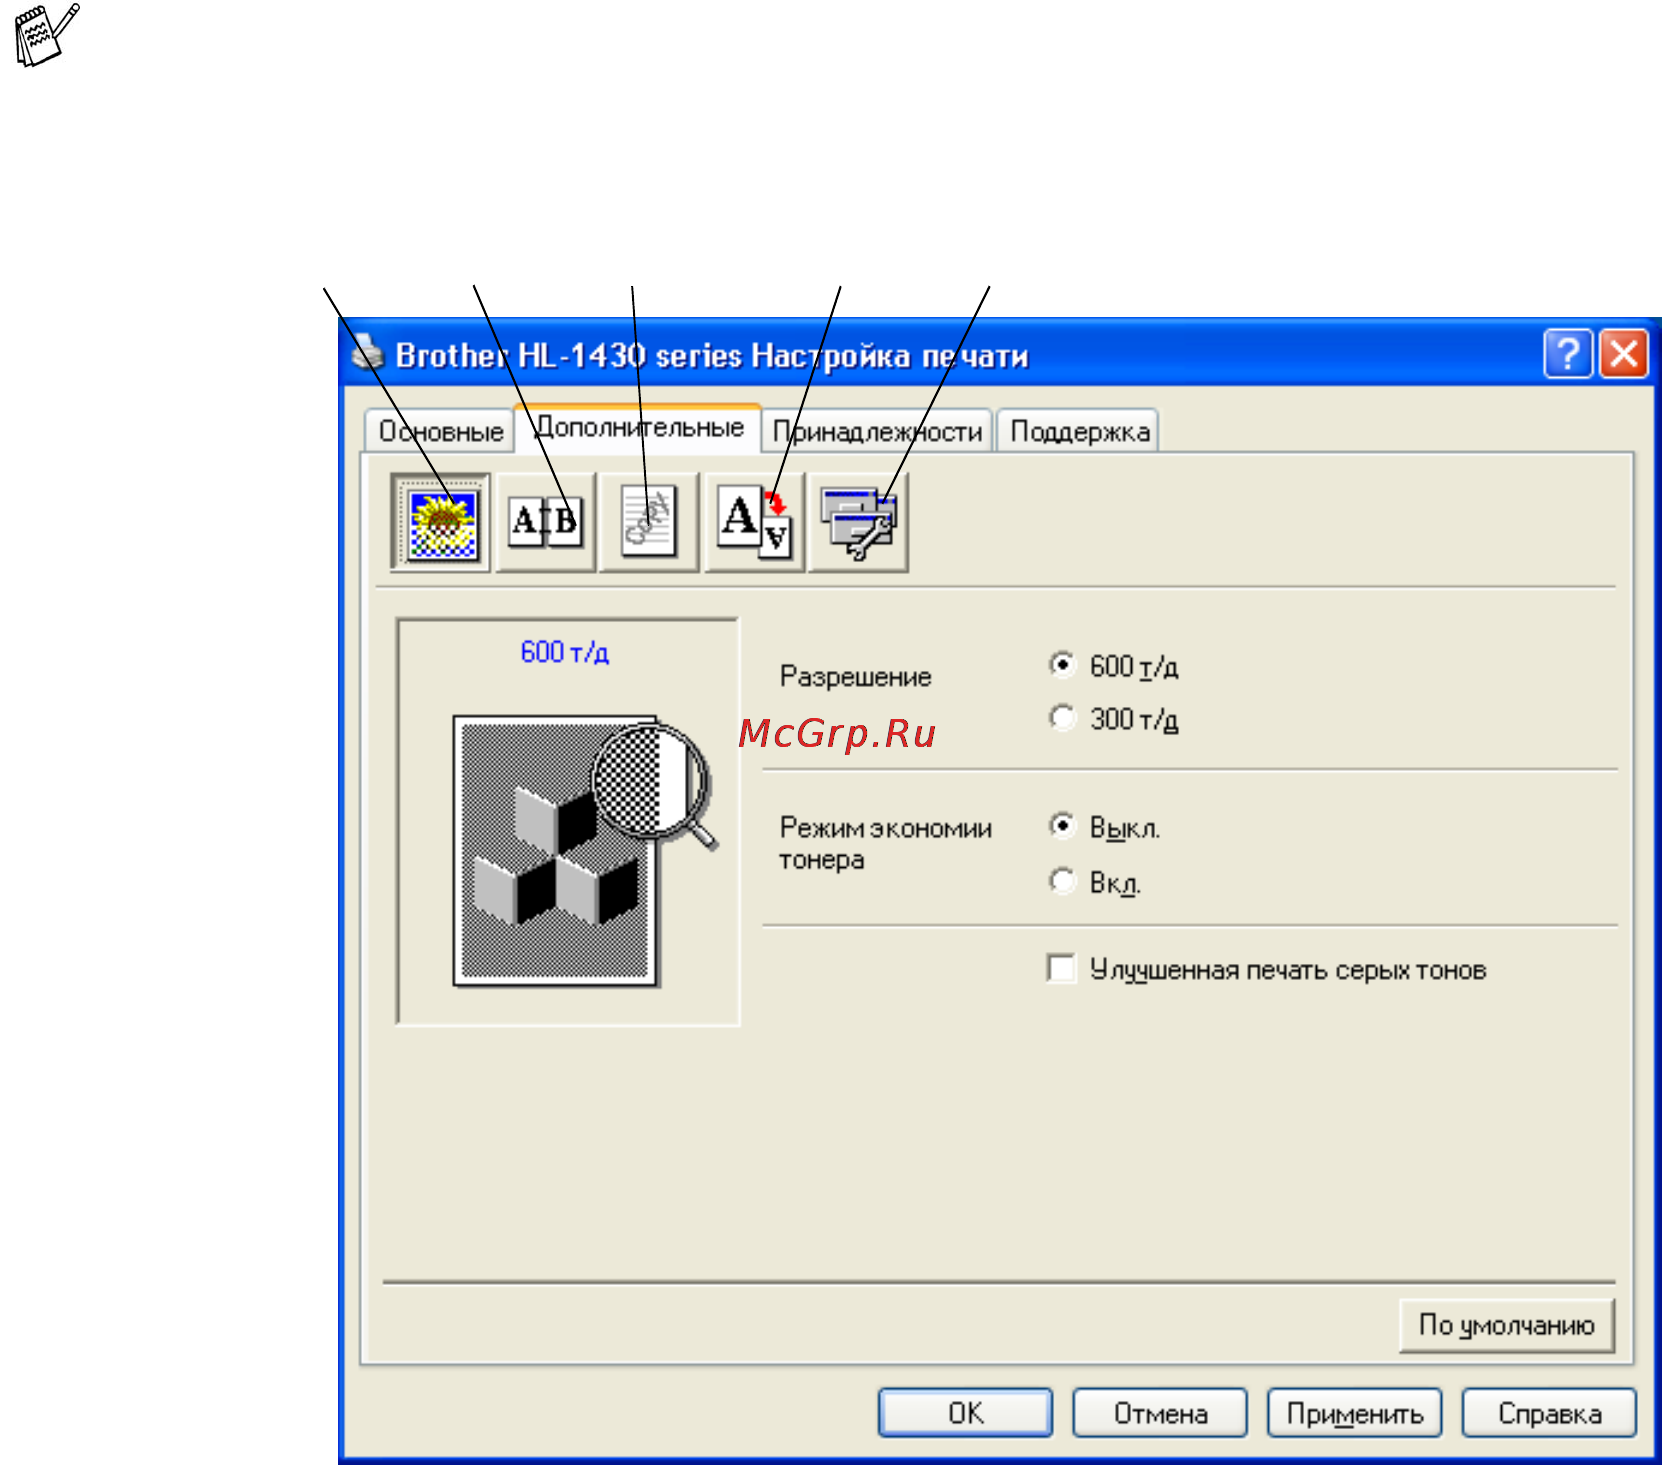Open the Watermark copy page icon
Viewport: 1662px width, 1465px height.
648,522
